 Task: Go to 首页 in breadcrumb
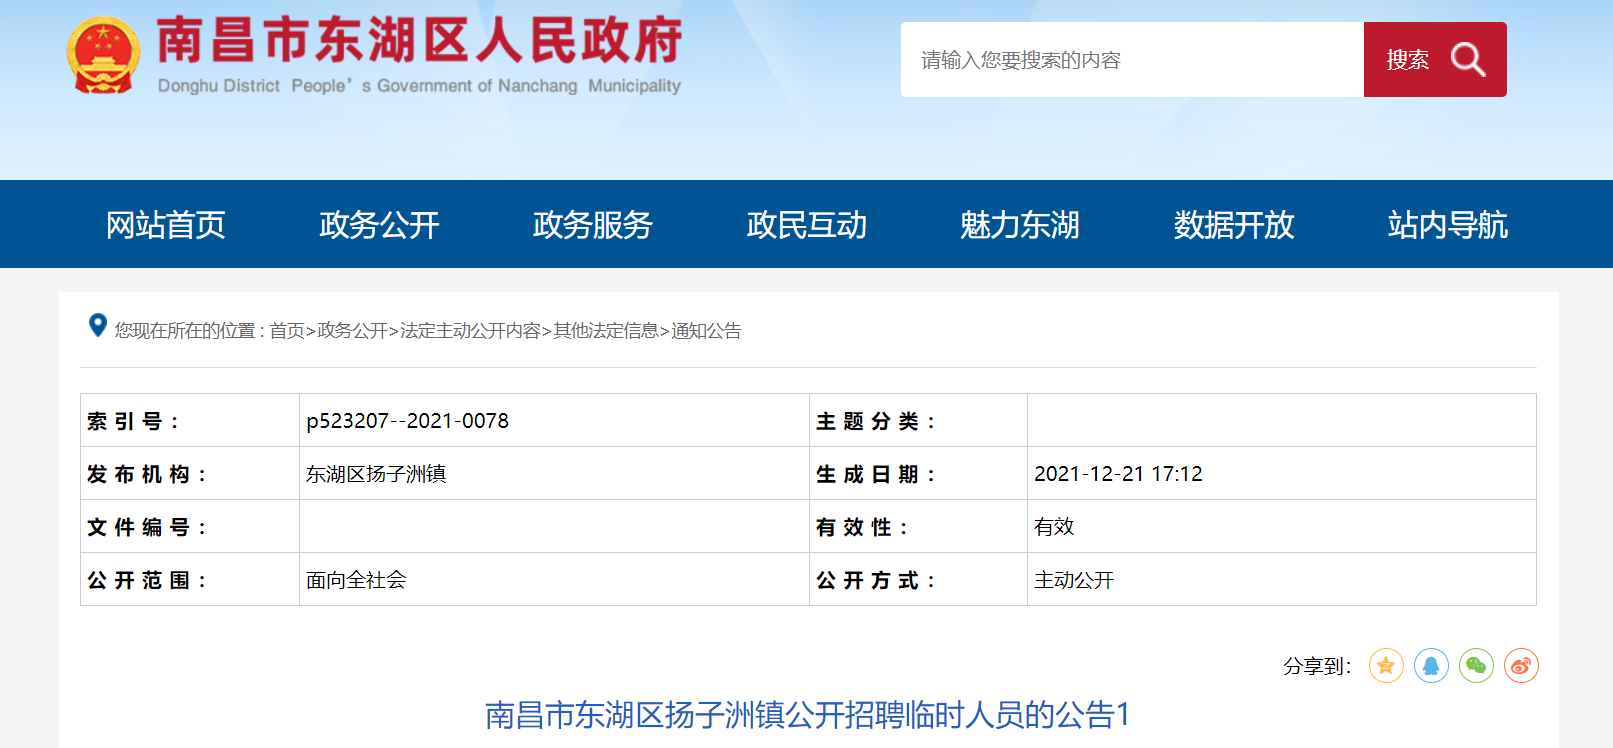(x=287, y=331)
